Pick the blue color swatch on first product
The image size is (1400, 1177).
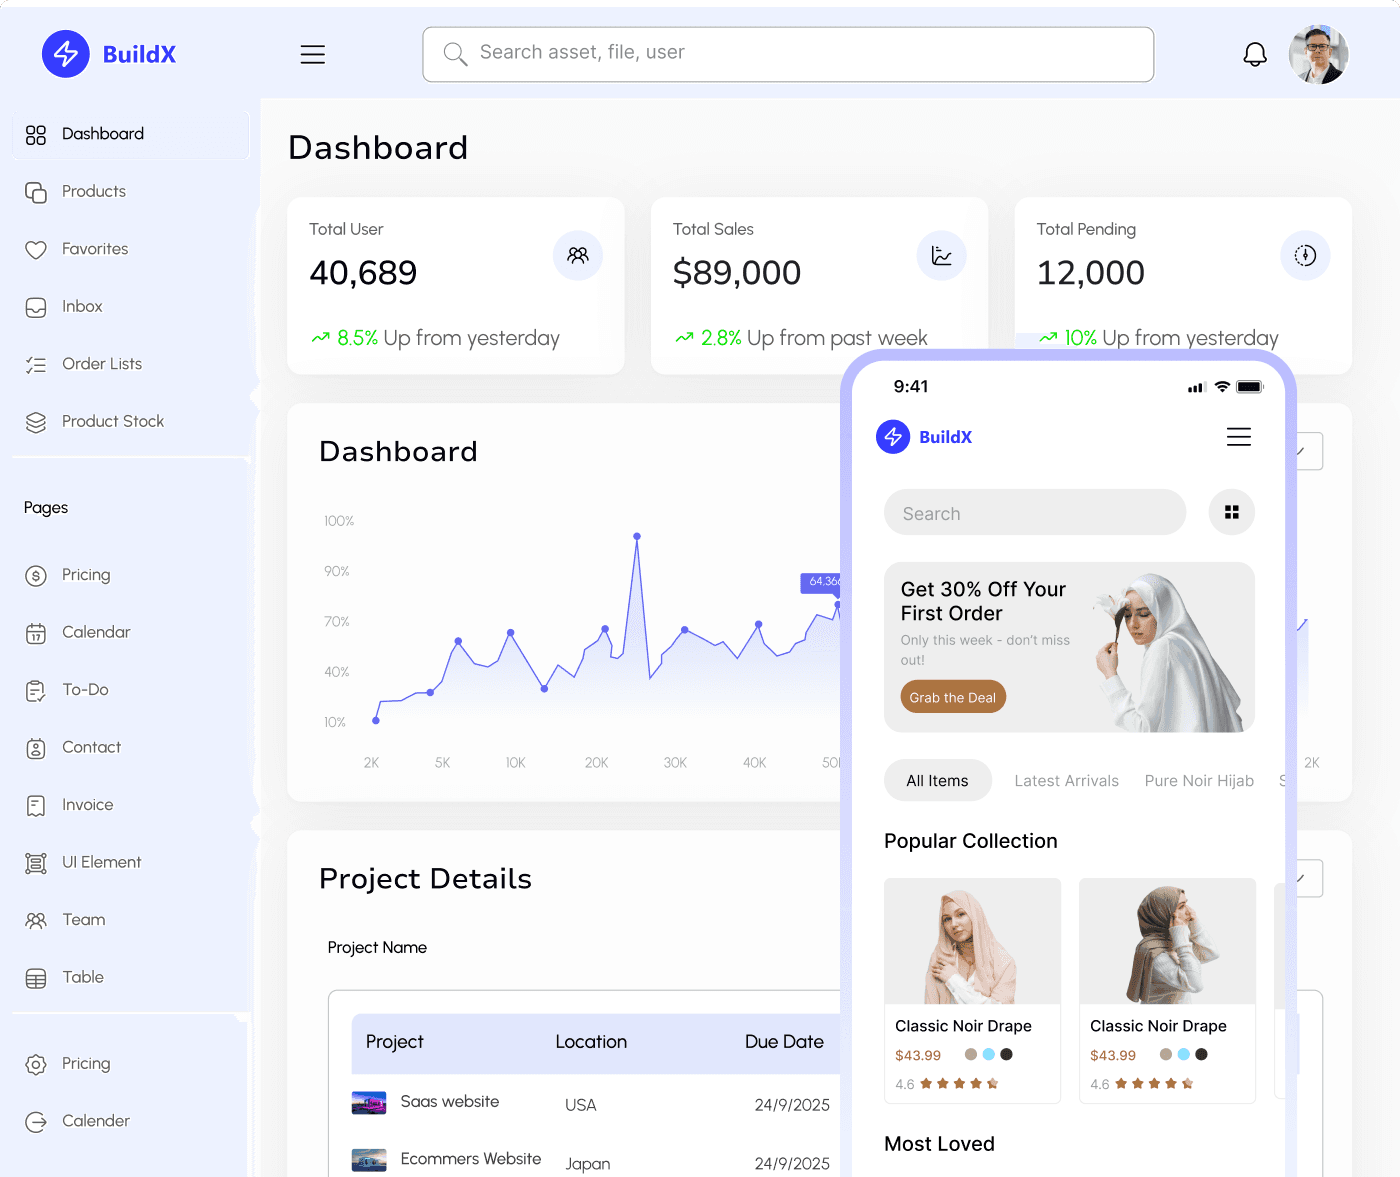coord(989,1054)
